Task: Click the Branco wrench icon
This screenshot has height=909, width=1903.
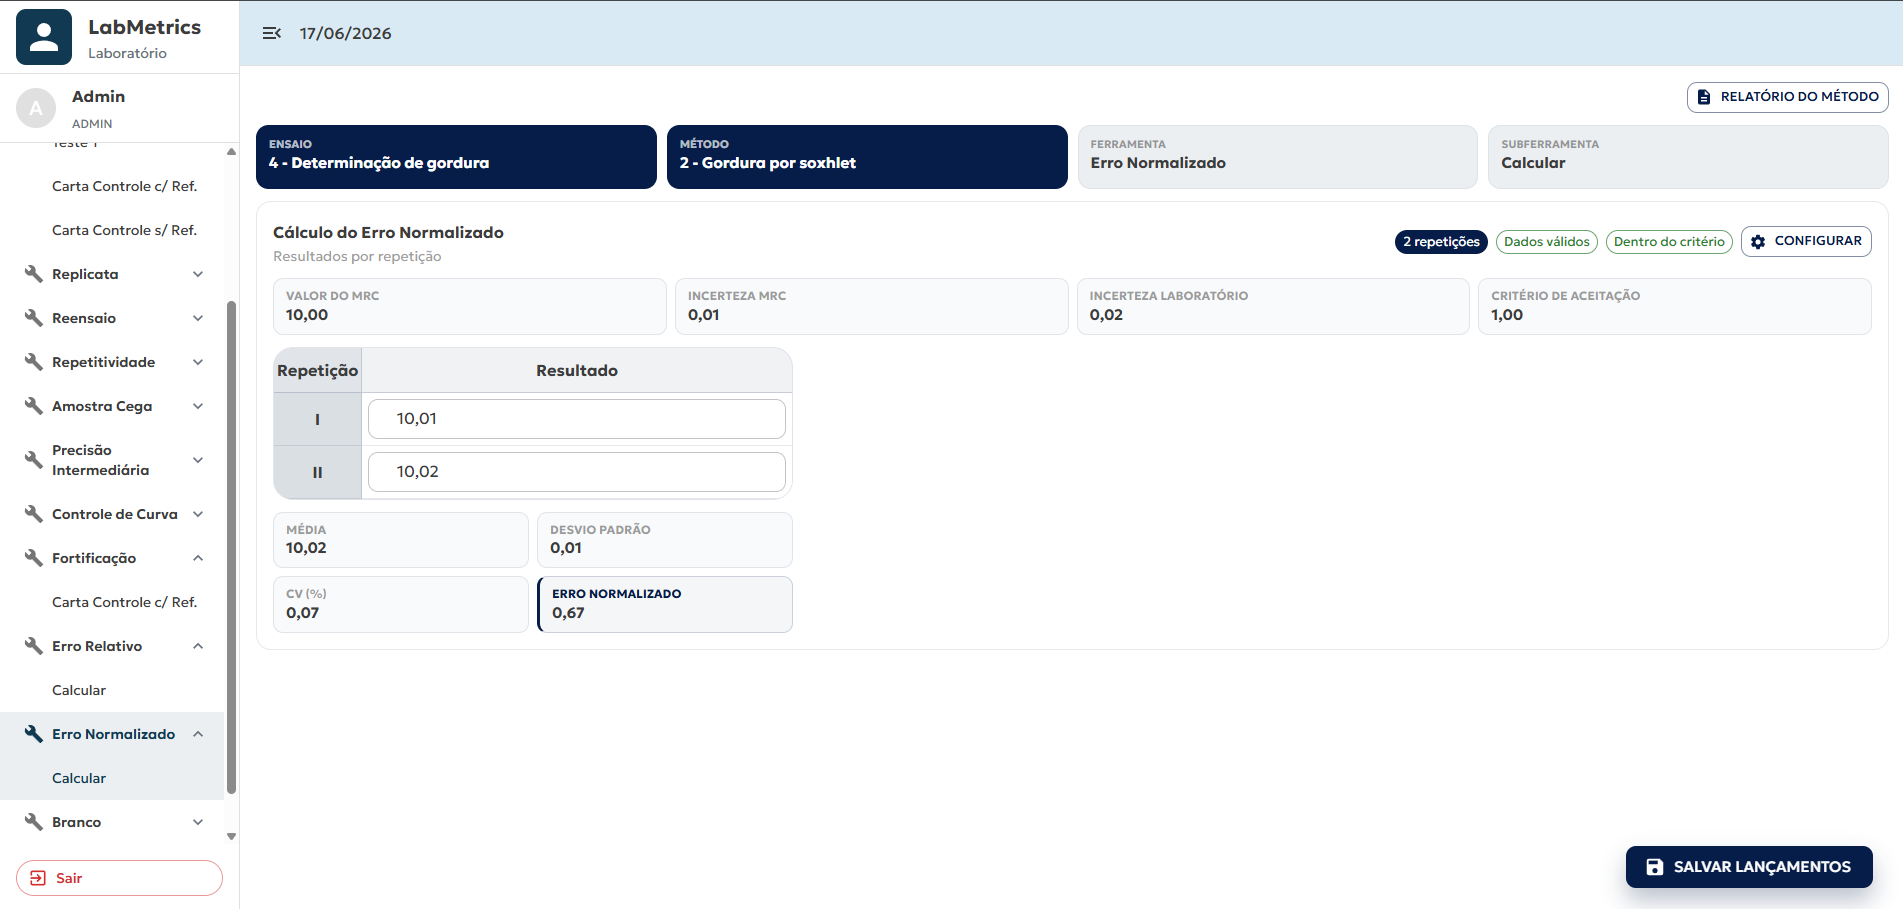Action: [x=33, y=822]
